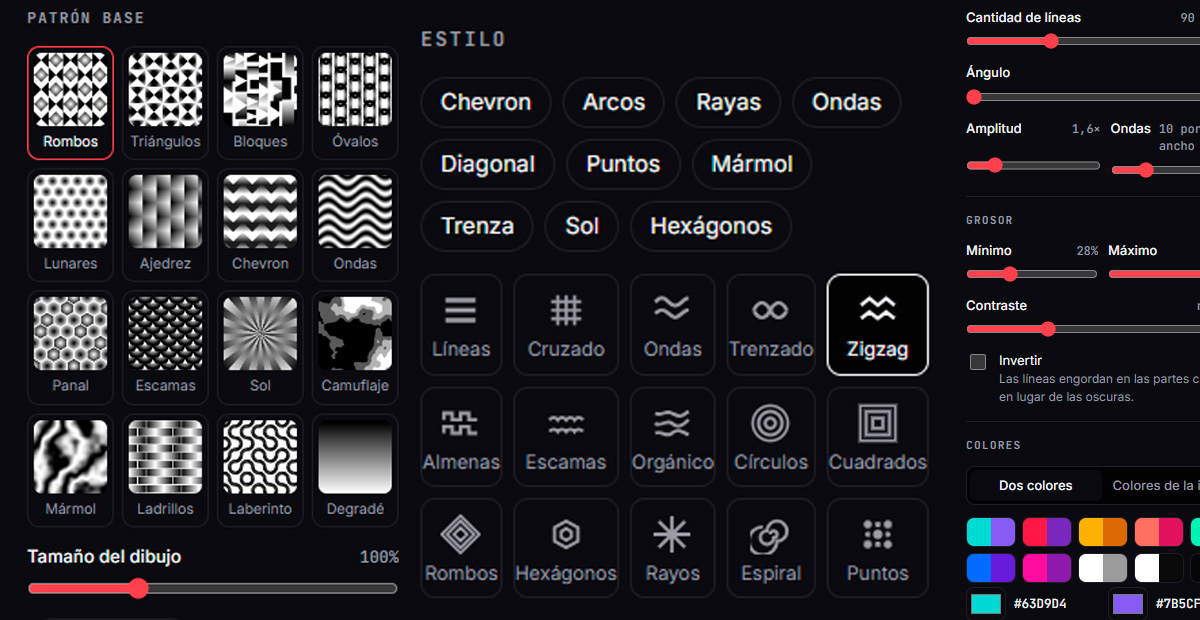
Task: Apply the Ondas style preset pill
Action: (847, 102)
